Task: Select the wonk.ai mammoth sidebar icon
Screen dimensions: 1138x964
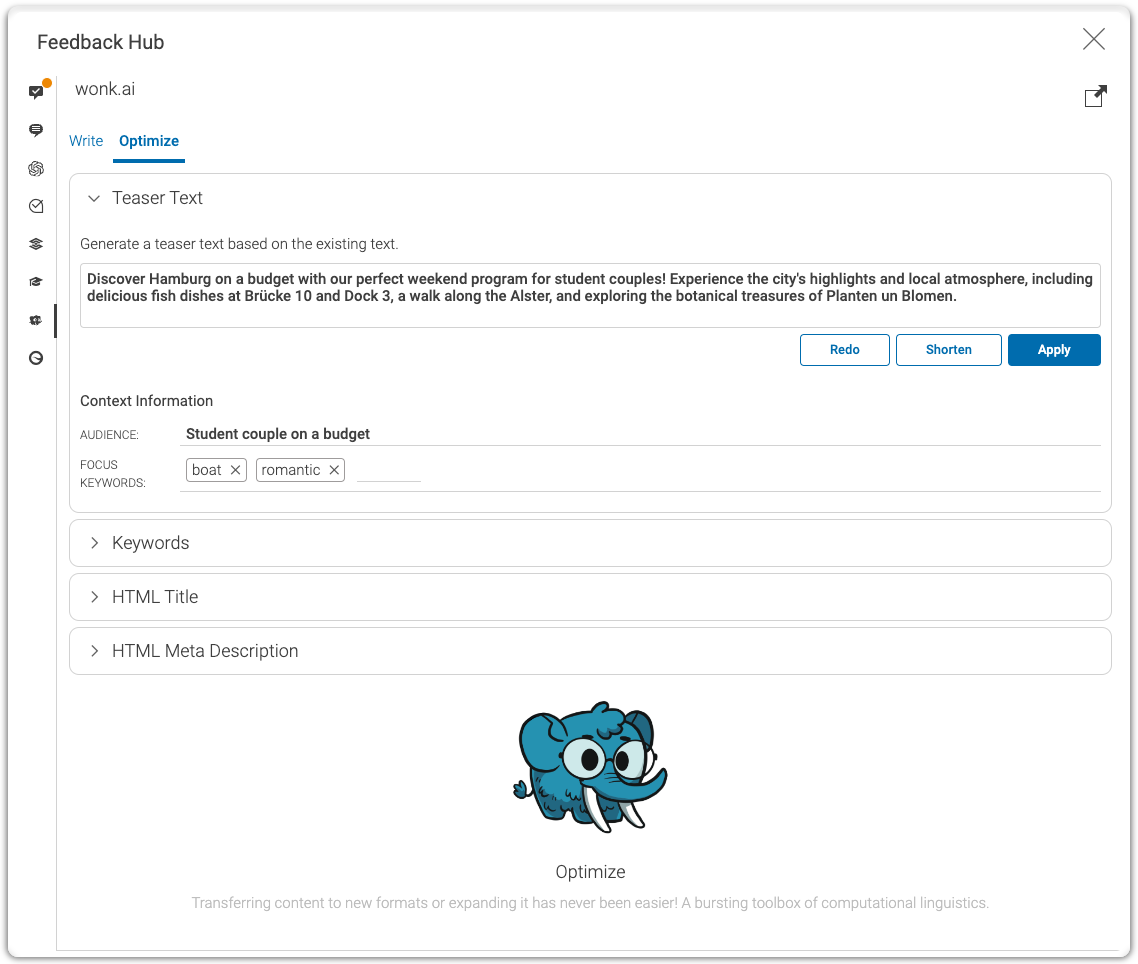Action: tap(36, 320)
